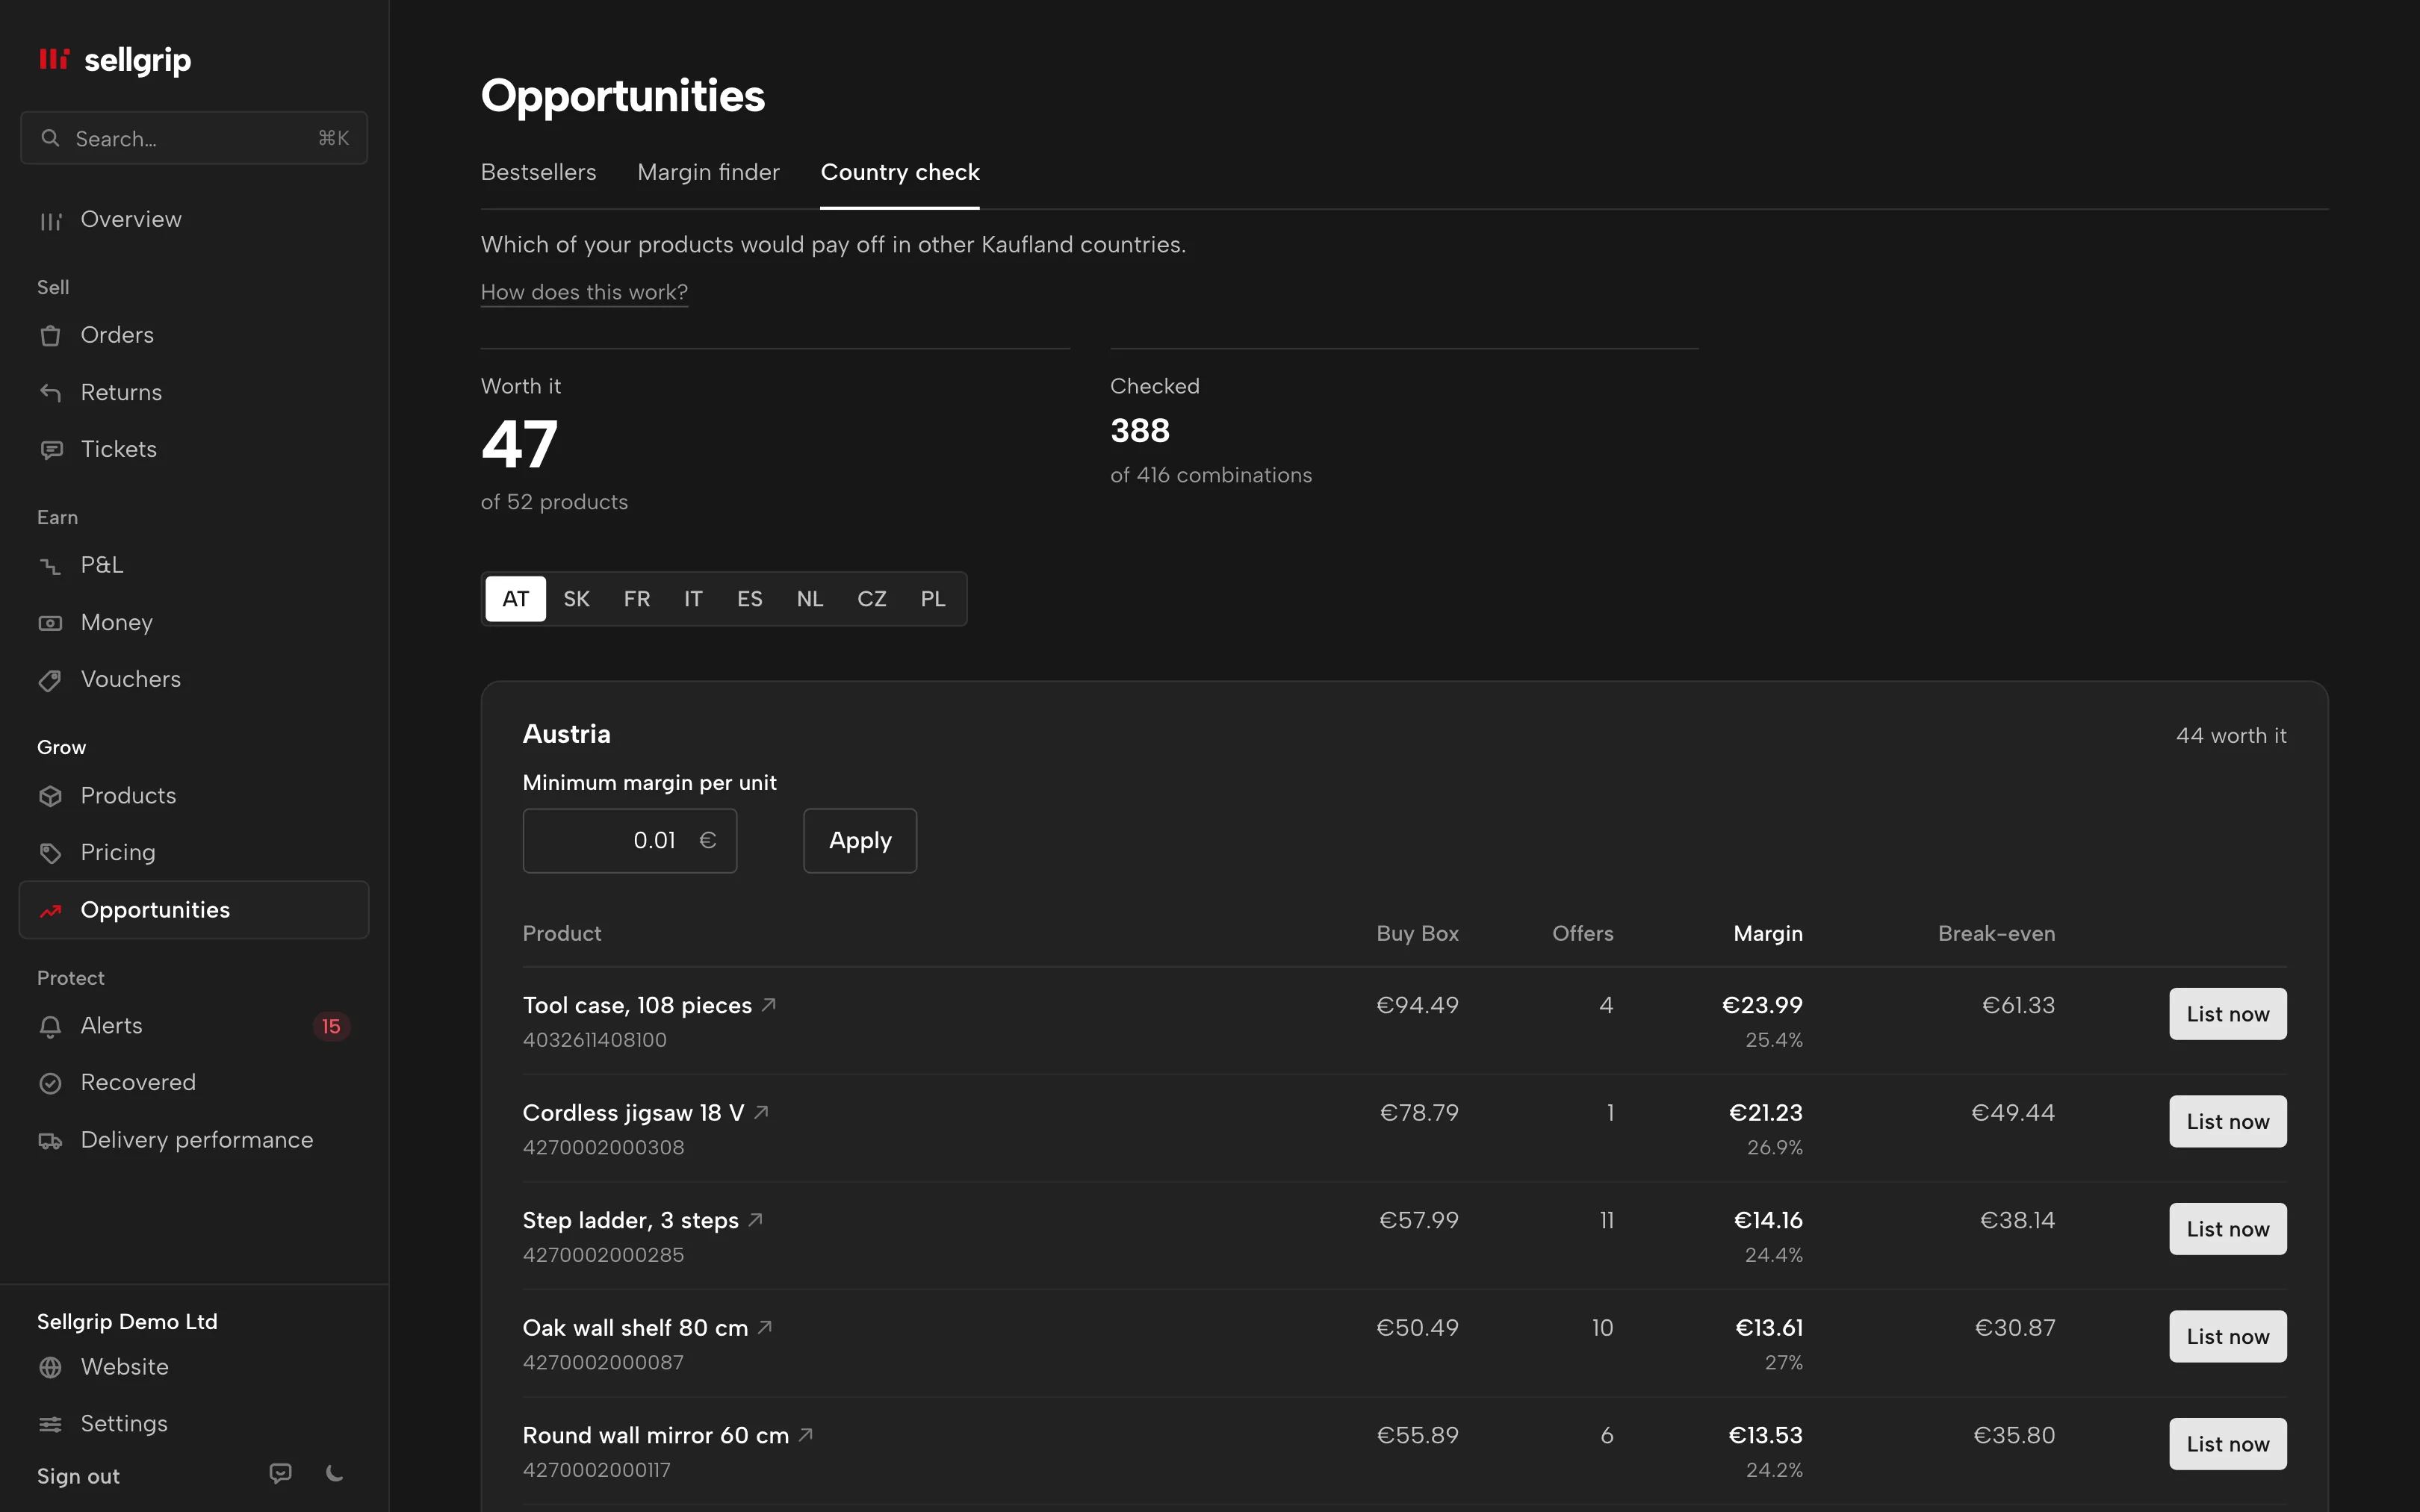Open the Country check tab

900,172
